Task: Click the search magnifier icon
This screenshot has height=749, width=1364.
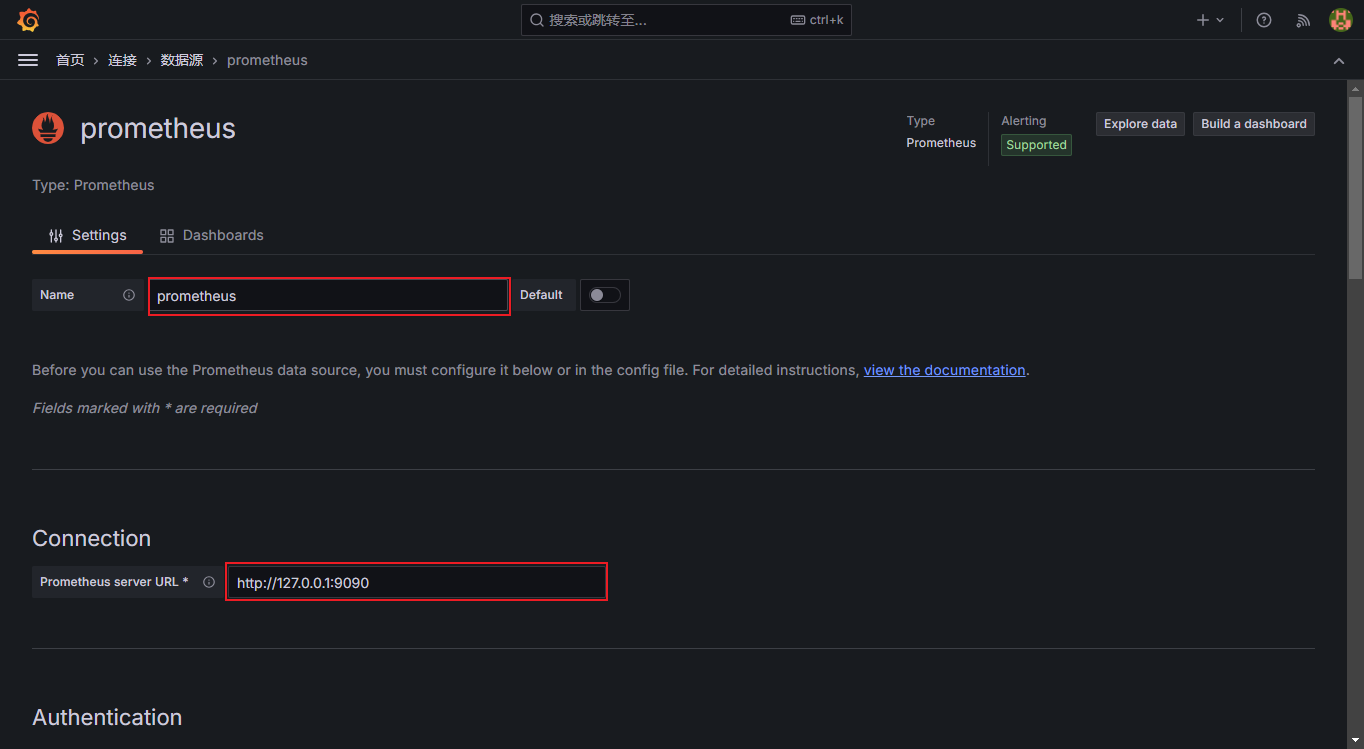Action: (536, 20)
